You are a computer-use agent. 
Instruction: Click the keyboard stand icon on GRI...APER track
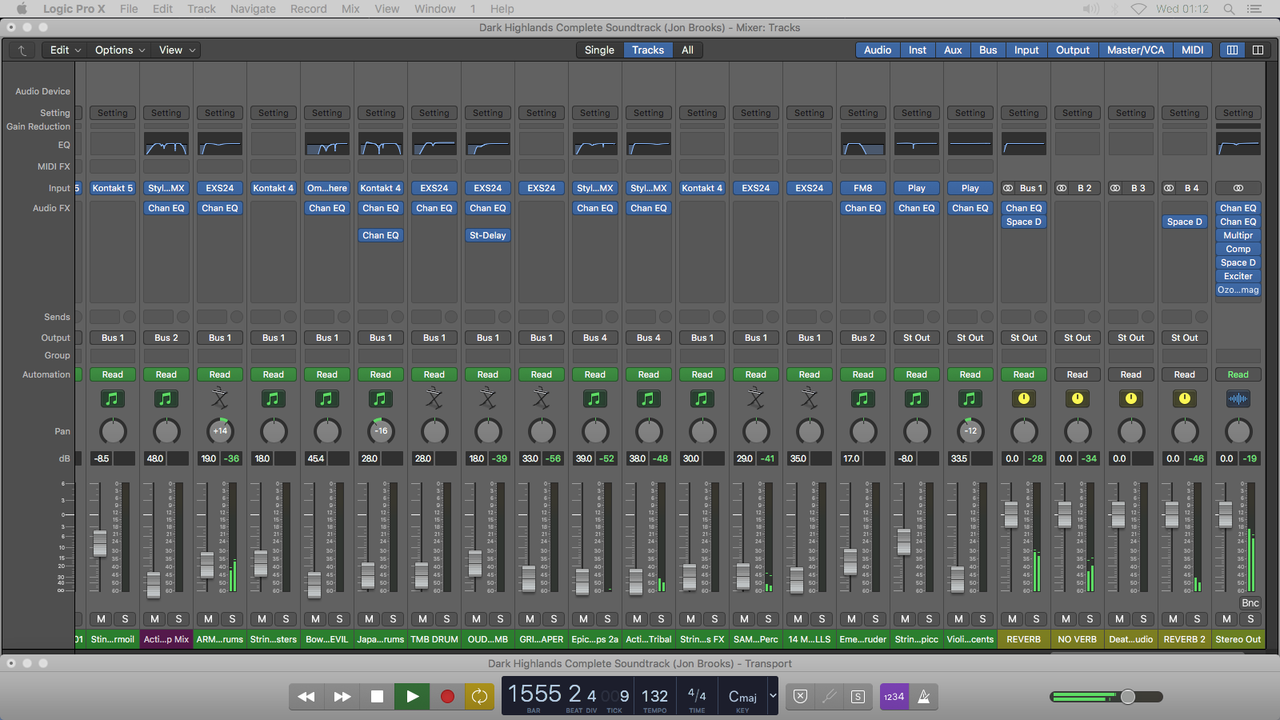tap(541, 399)
